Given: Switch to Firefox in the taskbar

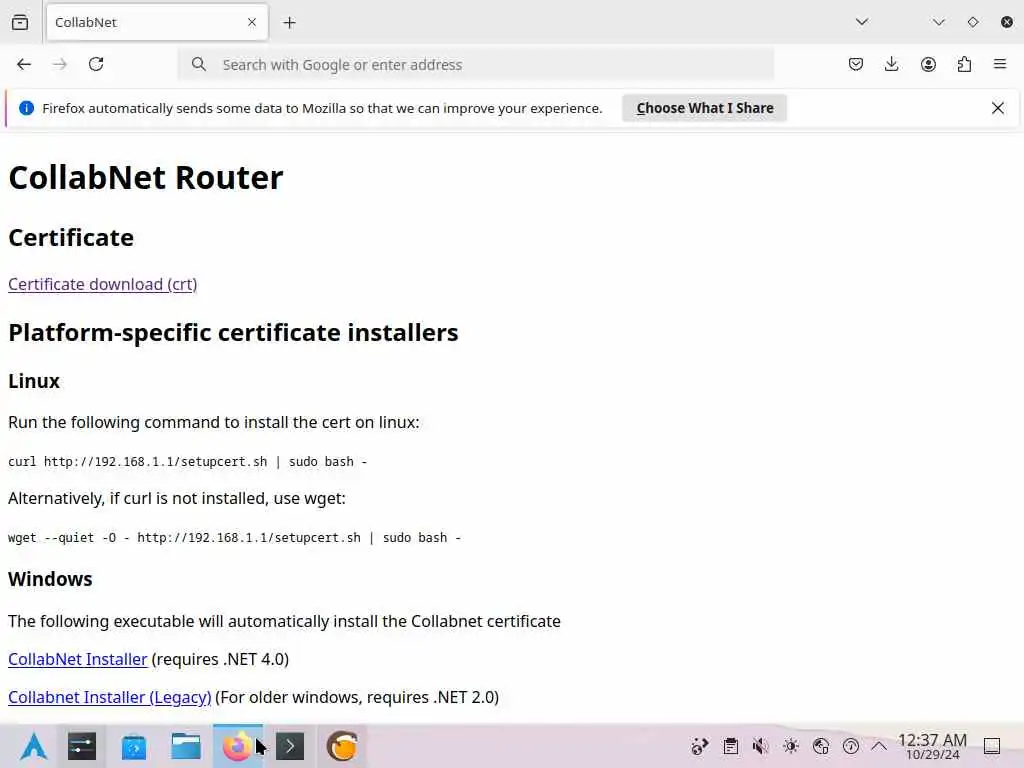Looking at the screenshot, I should point(238,746).
